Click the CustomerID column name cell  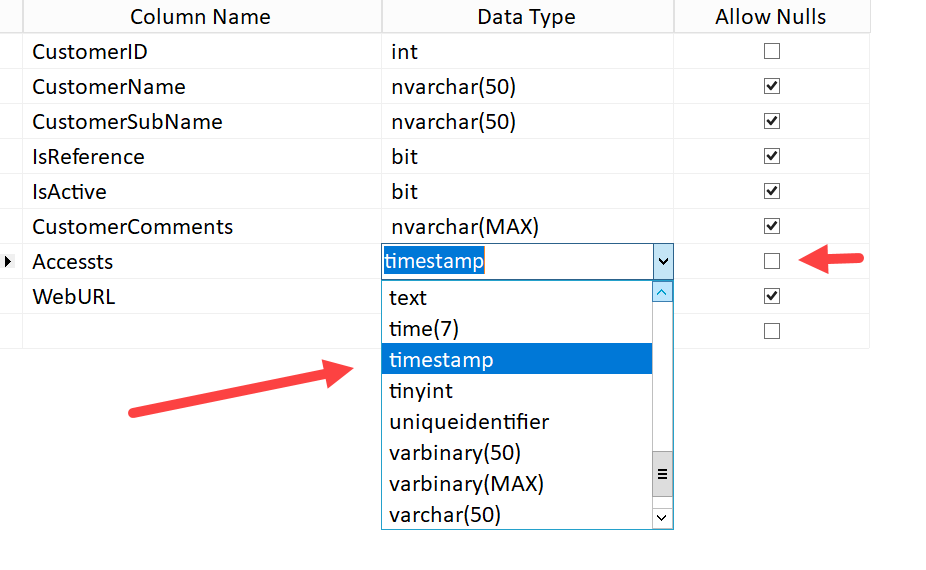[202, 51]
